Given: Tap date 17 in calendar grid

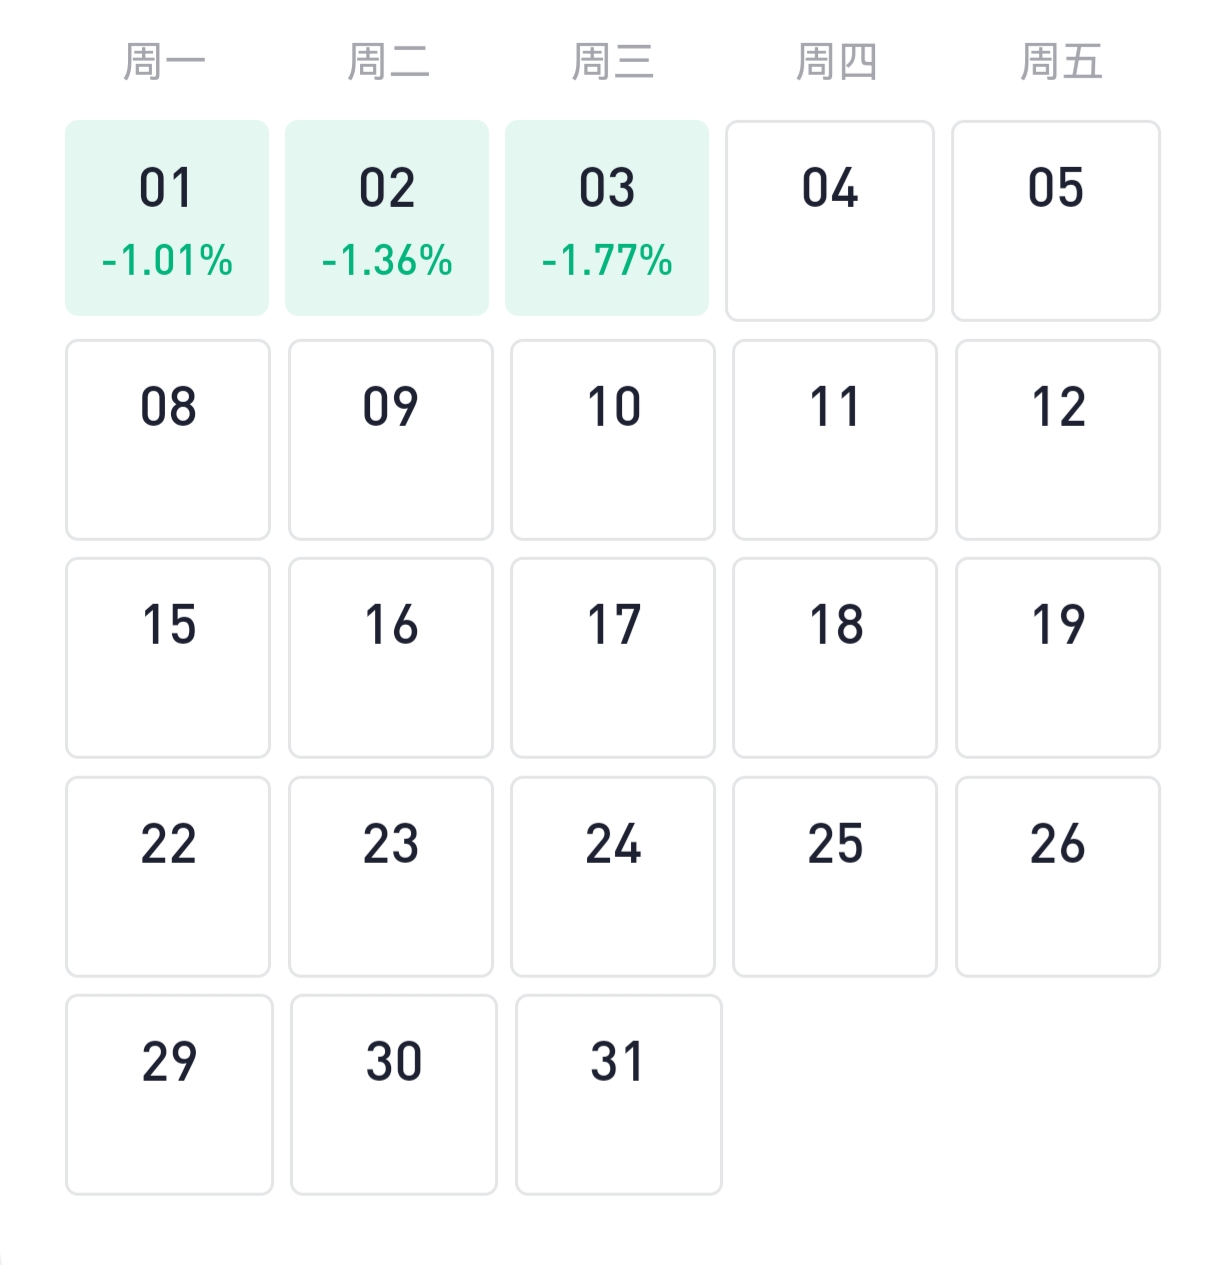Looking at the screenshot, I should coord(613,657).
